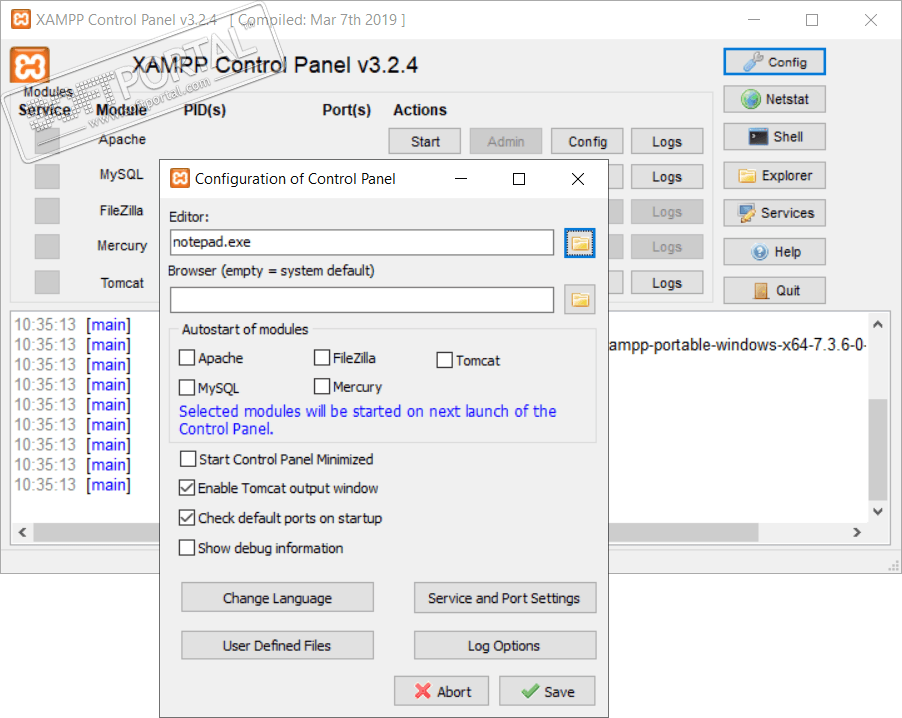Click the FileZilla module label

click(x=121, y=211)
